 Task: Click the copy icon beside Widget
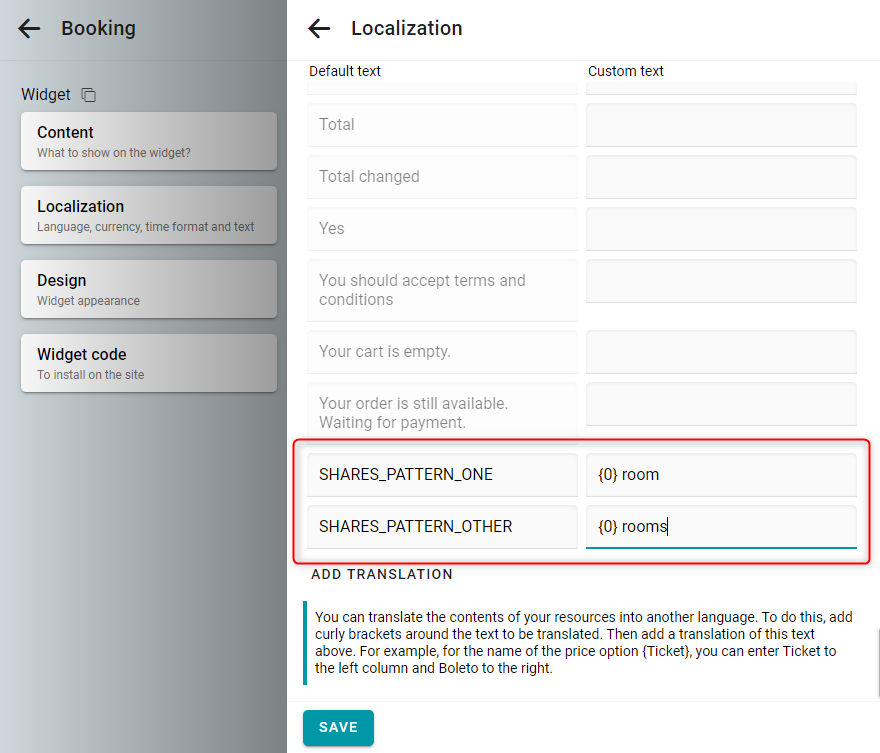89,95
